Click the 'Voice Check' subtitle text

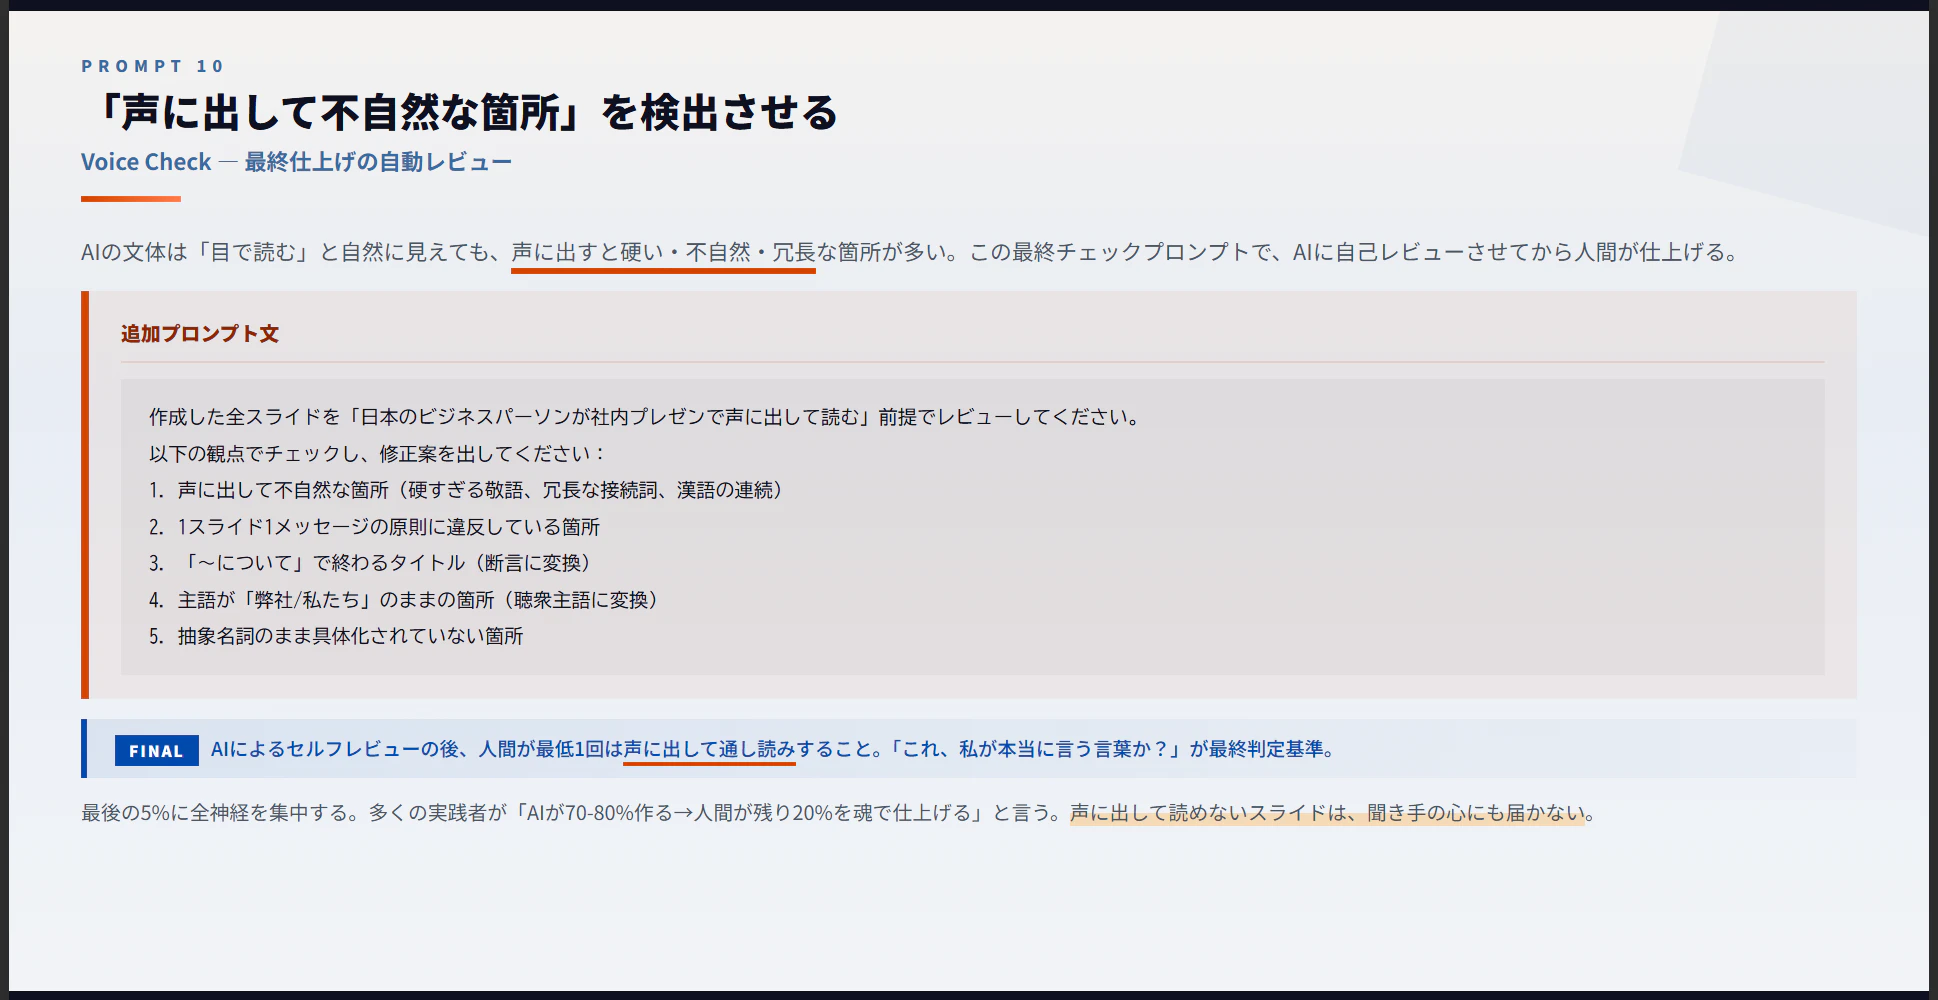pos(146,162)
